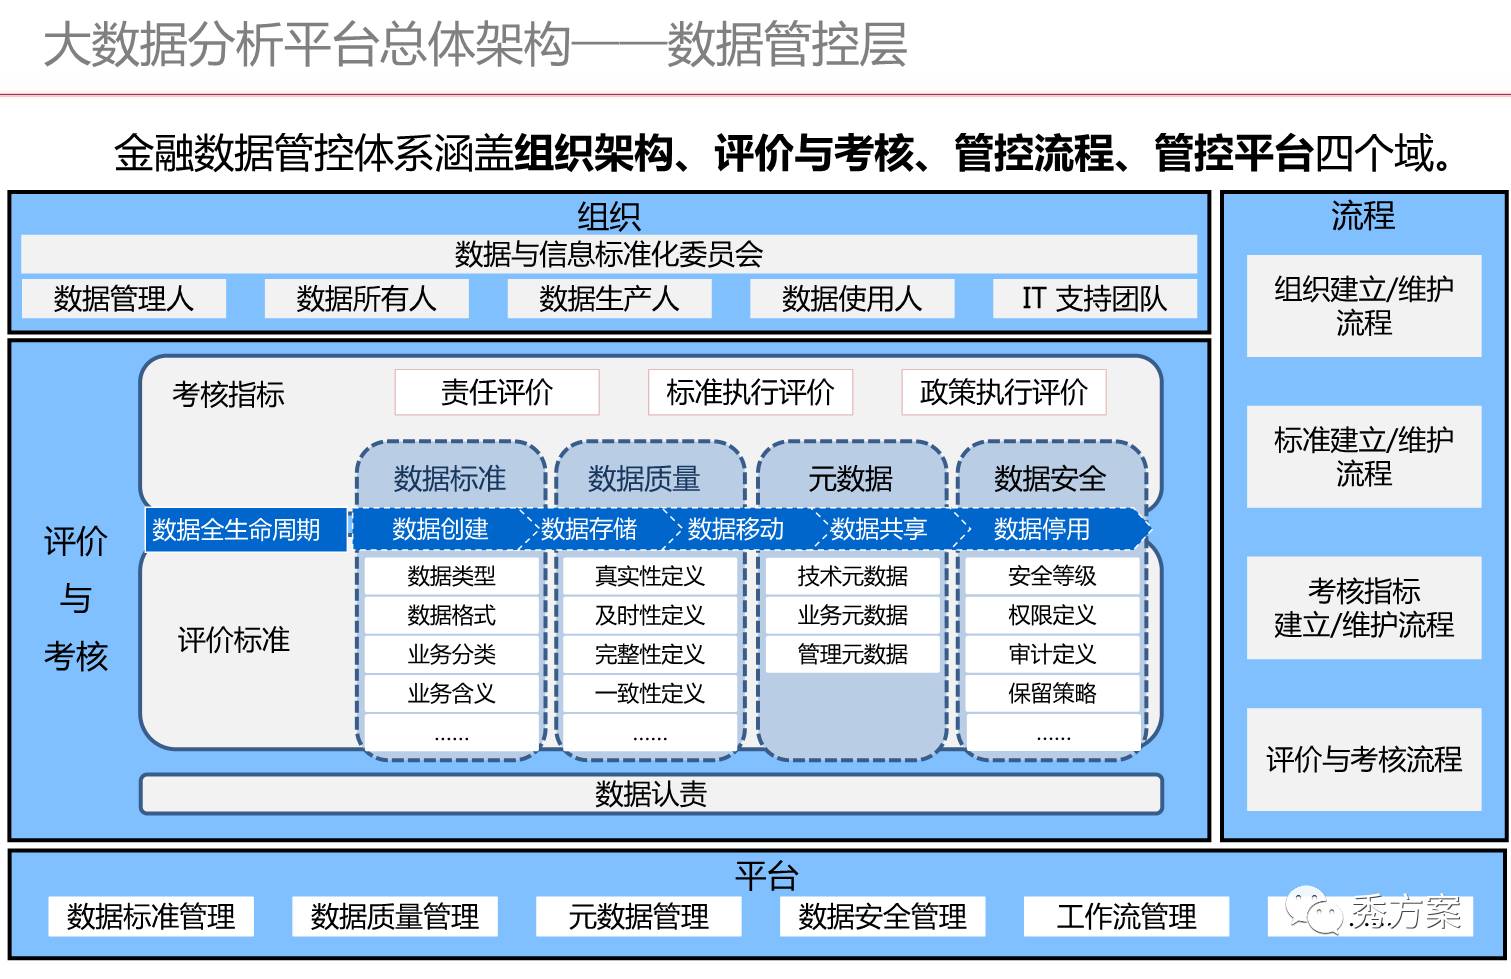Select the 完整性定义 cell

650,654
